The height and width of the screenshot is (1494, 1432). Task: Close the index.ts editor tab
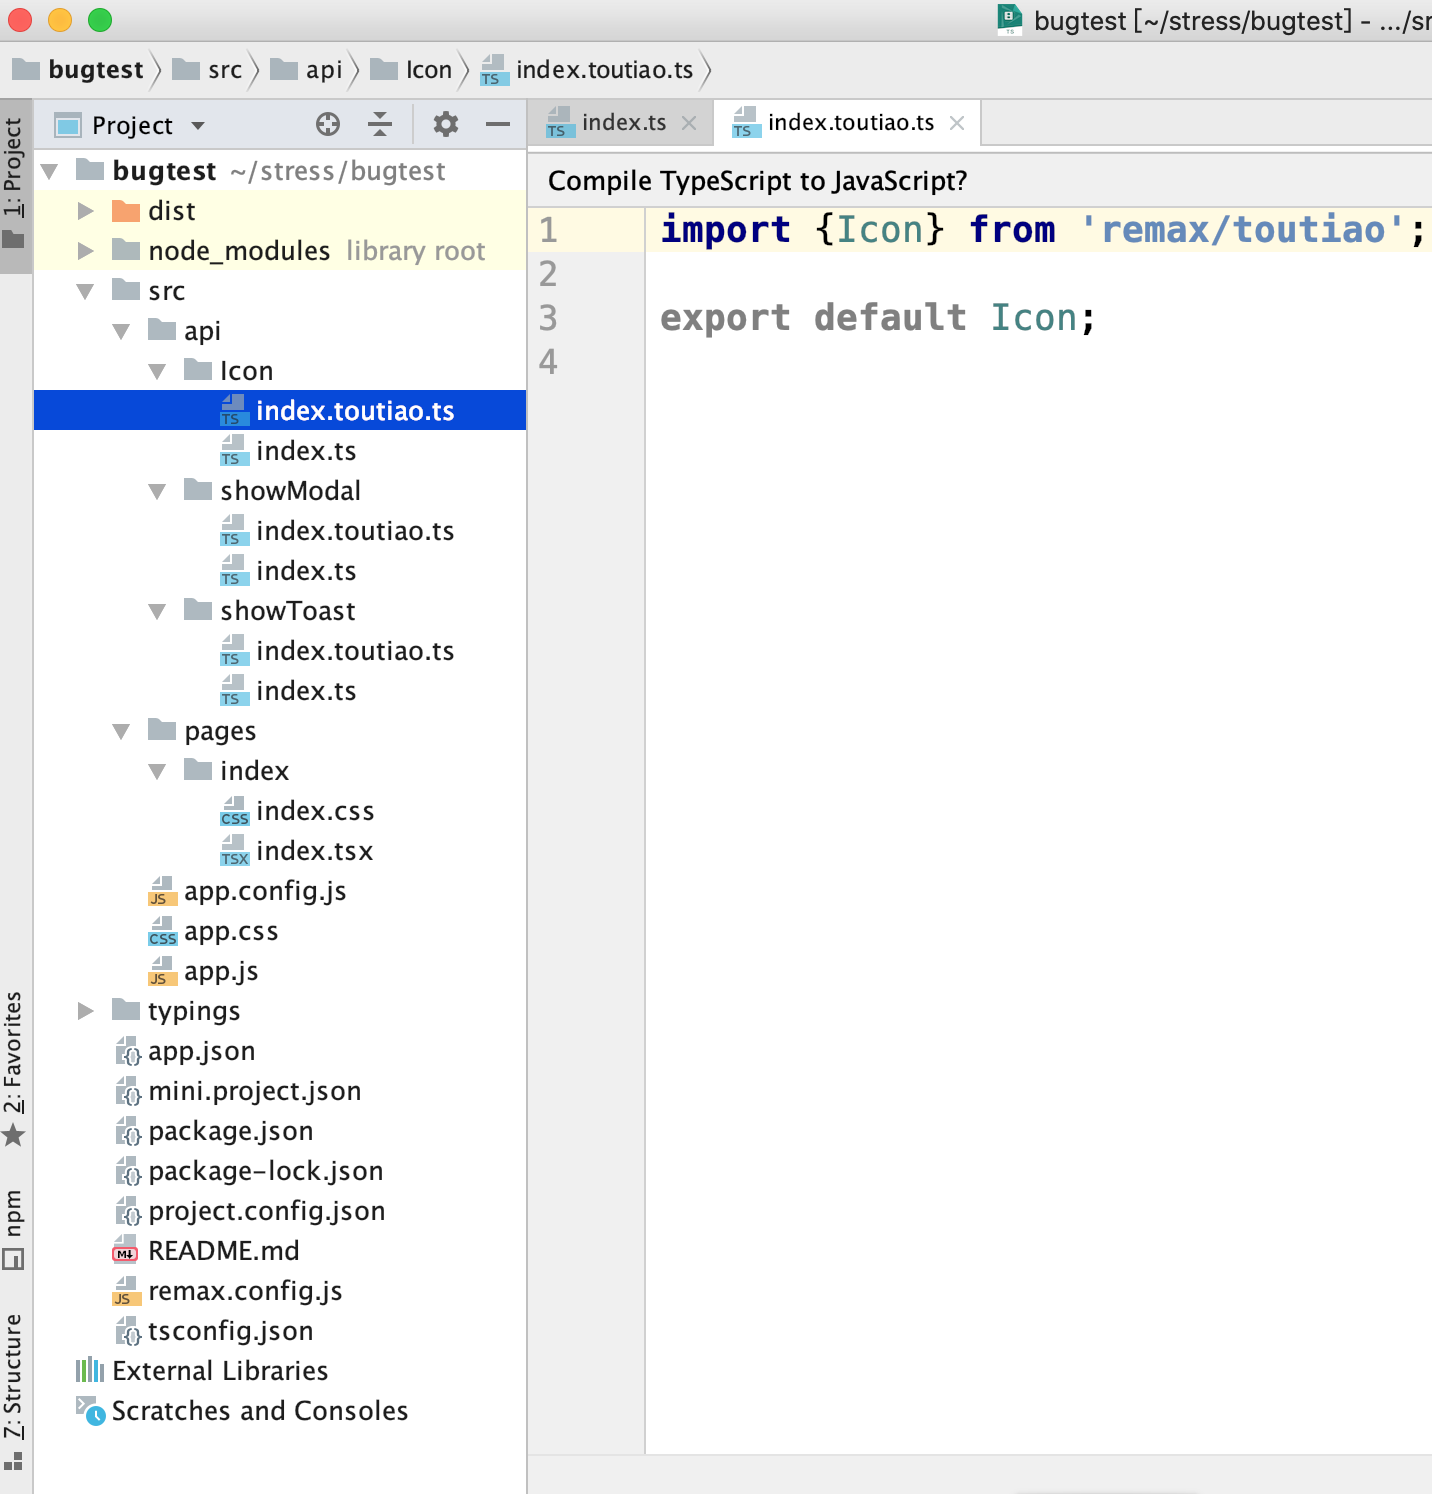click(689, 123)
